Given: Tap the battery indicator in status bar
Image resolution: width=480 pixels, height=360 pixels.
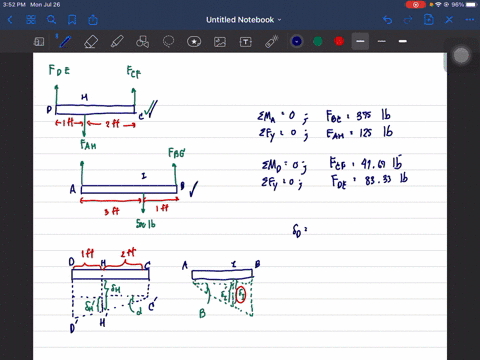Looking at the screenshot, I should tap(471, 5).
